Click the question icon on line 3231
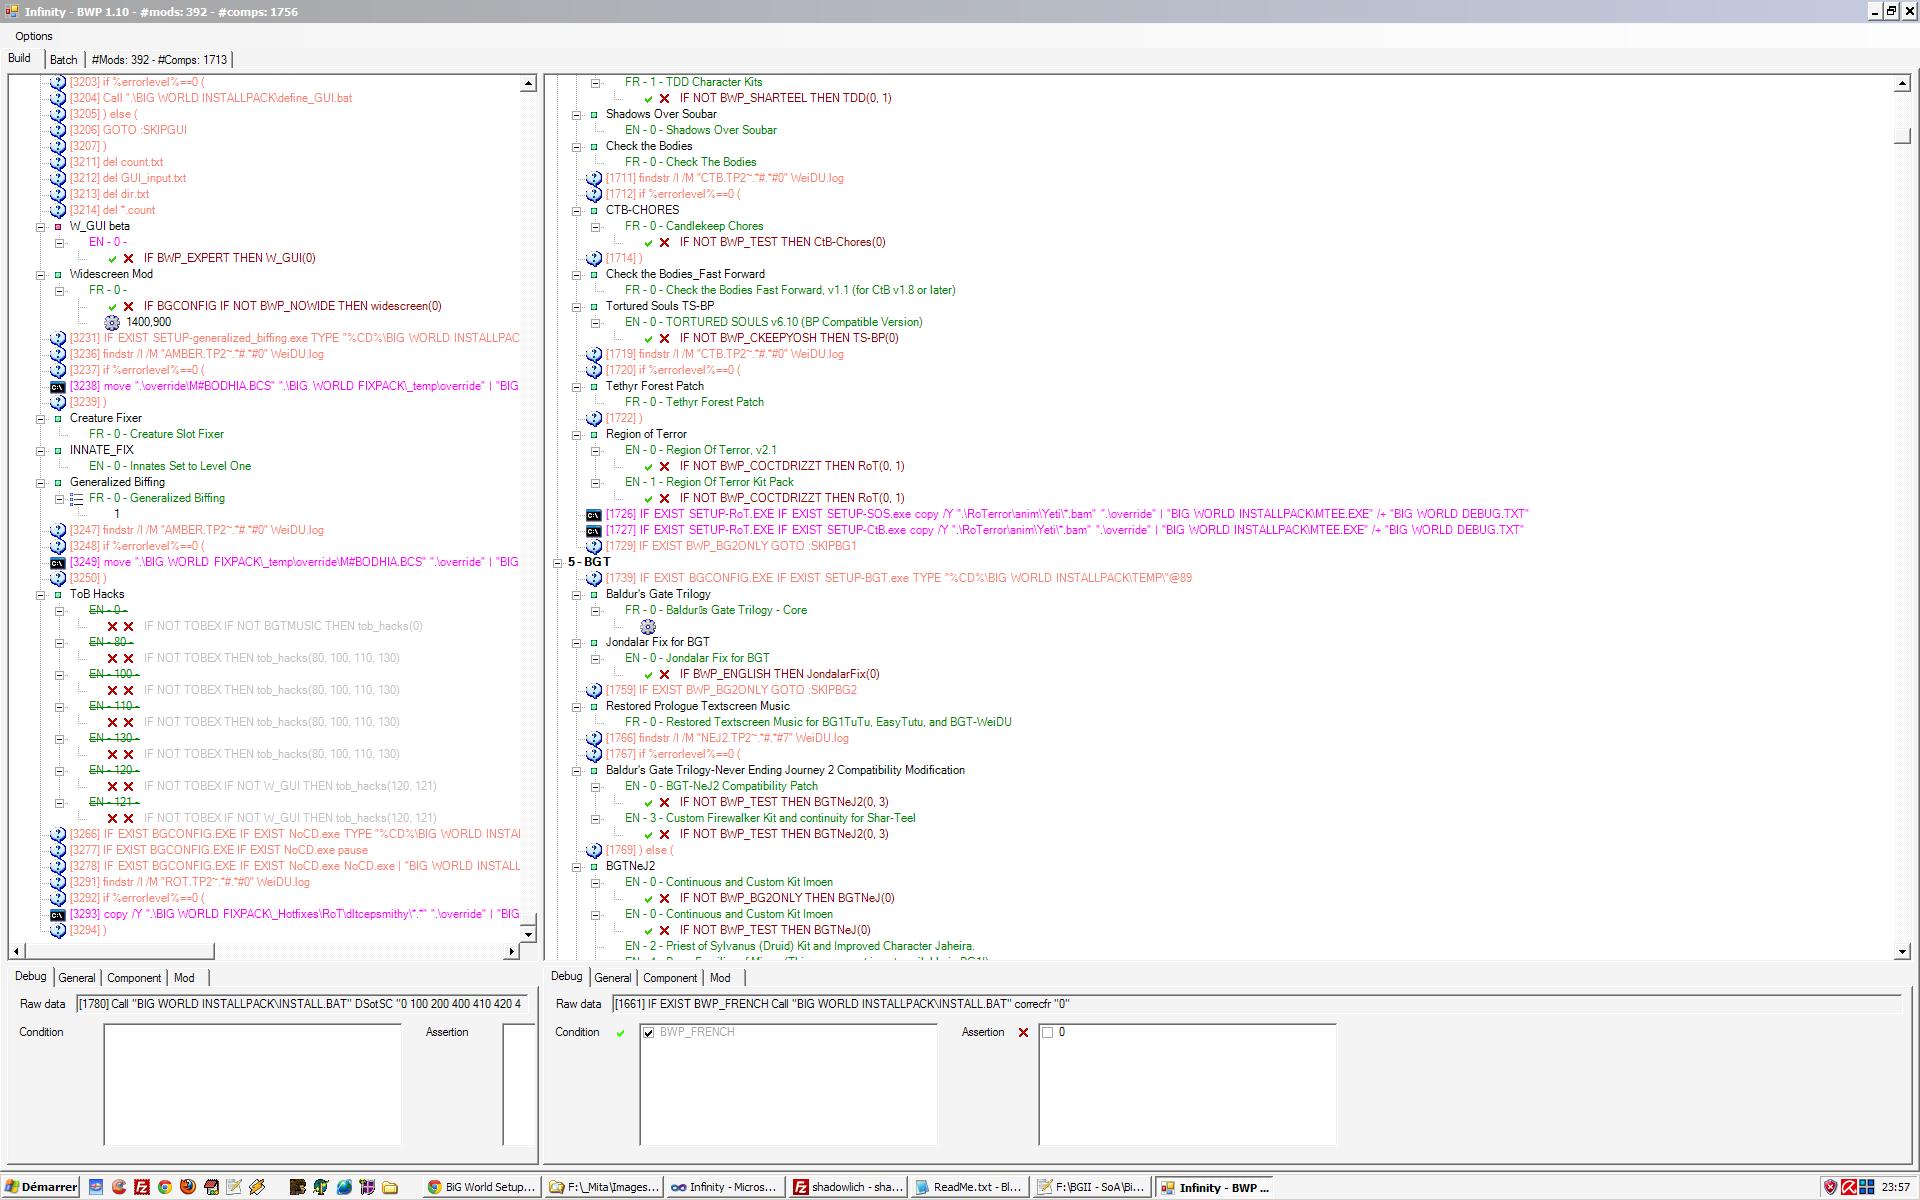The height and width of the screenshot is (1200, 1920). tap(58, 338)
